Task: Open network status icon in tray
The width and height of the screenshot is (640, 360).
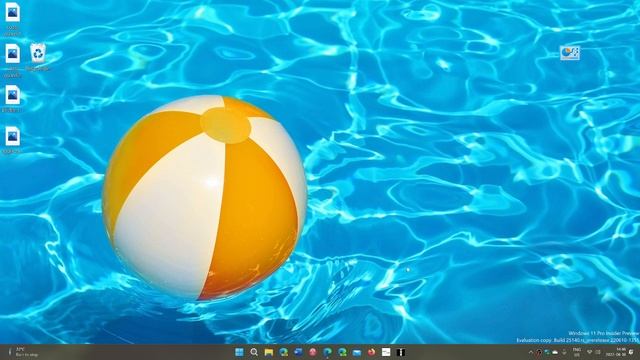Action: coord(589,352)
